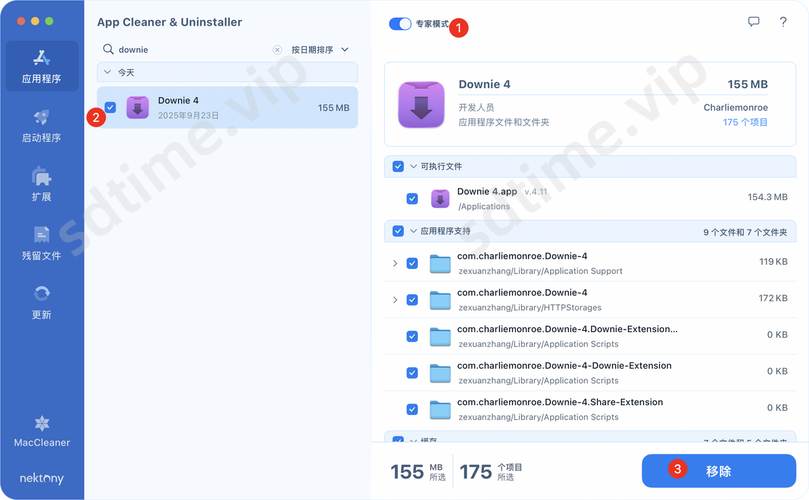Screen dimensions: 809x500
Task: Open the 应用程序 sidebar section
Action: coord(42,66)
